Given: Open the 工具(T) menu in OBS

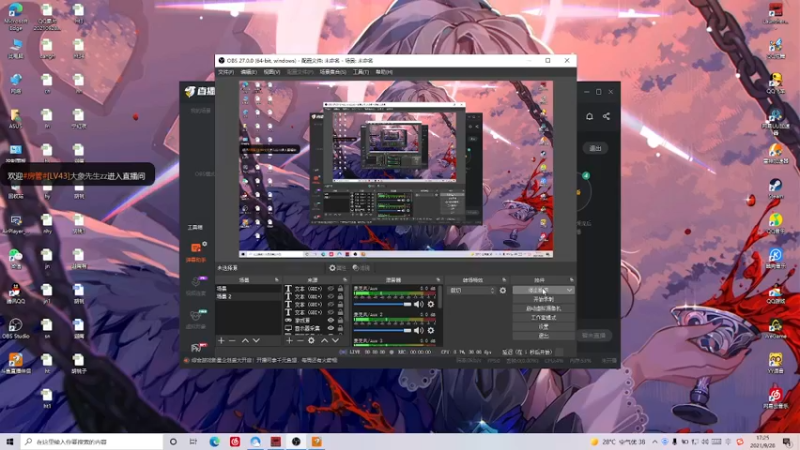Looking at the screenshot, I should [x=361, y=72].
